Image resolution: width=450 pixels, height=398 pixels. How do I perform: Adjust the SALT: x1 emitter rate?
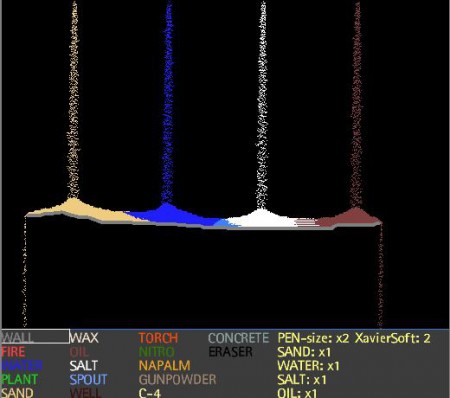[302, 380]
